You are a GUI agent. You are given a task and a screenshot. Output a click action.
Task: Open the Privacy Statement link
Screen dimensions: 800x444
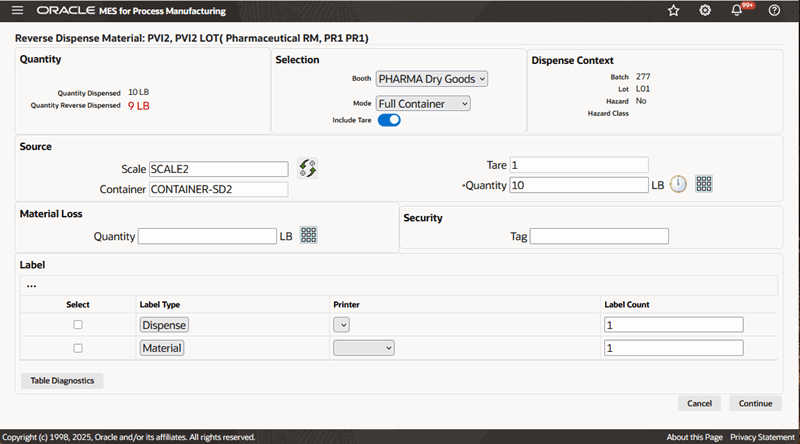[x=762, y=437]
